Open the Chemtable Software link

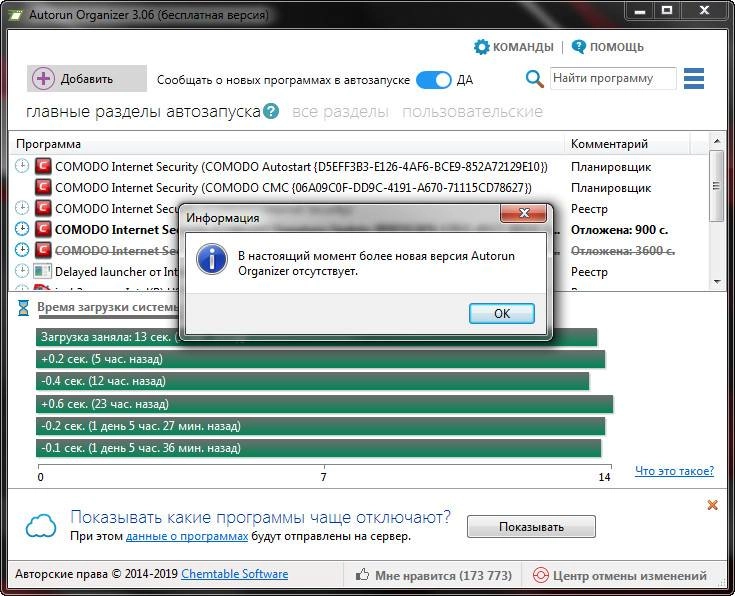tap(234, 574)
